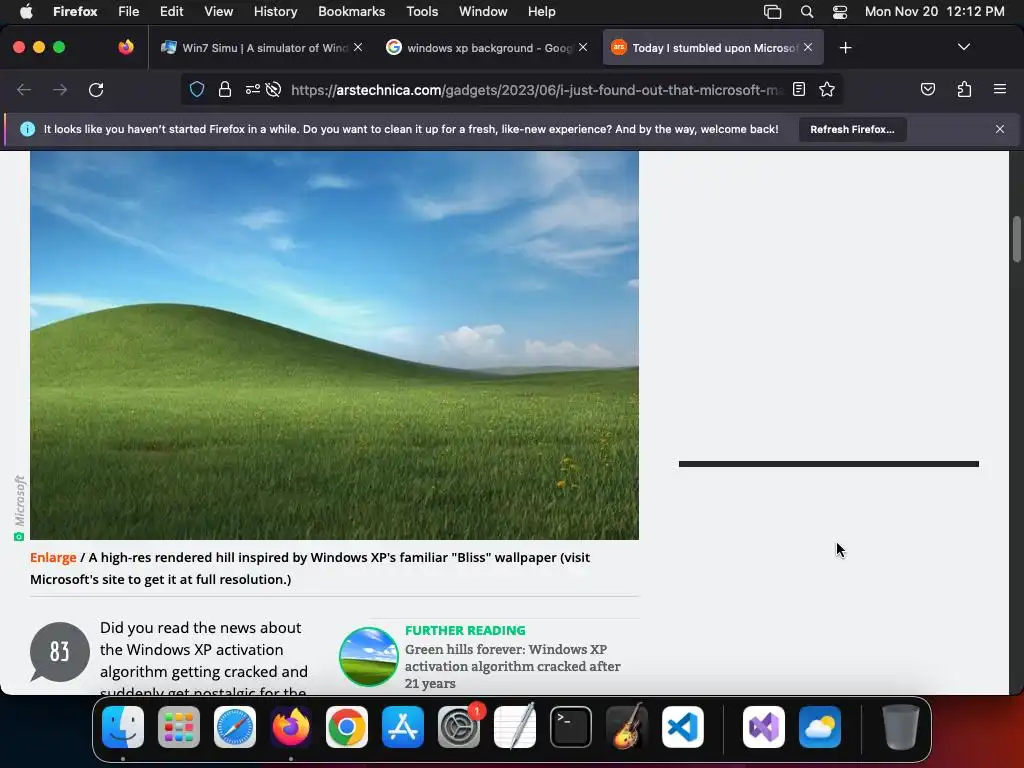Click the Refresh Firefox... button
This screenshot has height=768, width=1024.
pyautogui.click(x=852, y=129)
